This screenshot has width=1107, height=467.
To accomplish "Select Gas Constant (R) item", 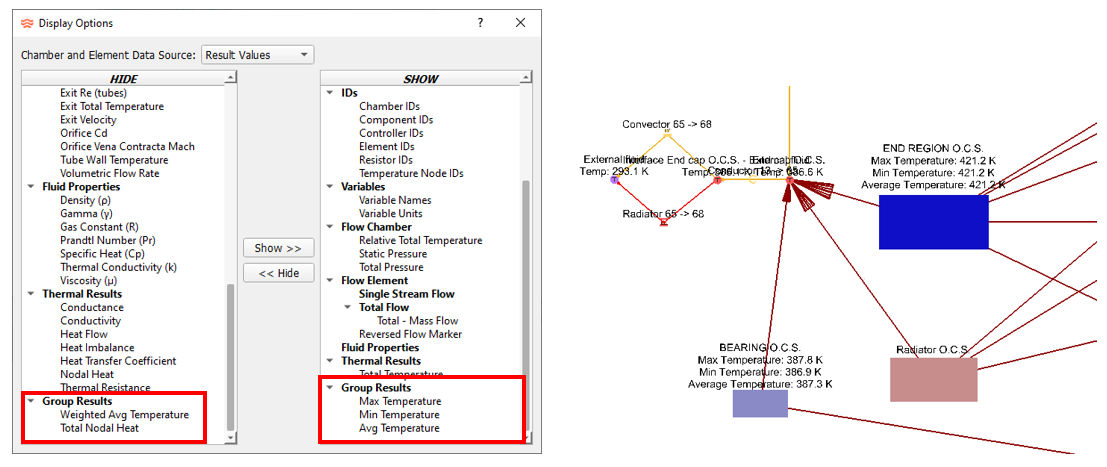I will click(x=100, y=227).
